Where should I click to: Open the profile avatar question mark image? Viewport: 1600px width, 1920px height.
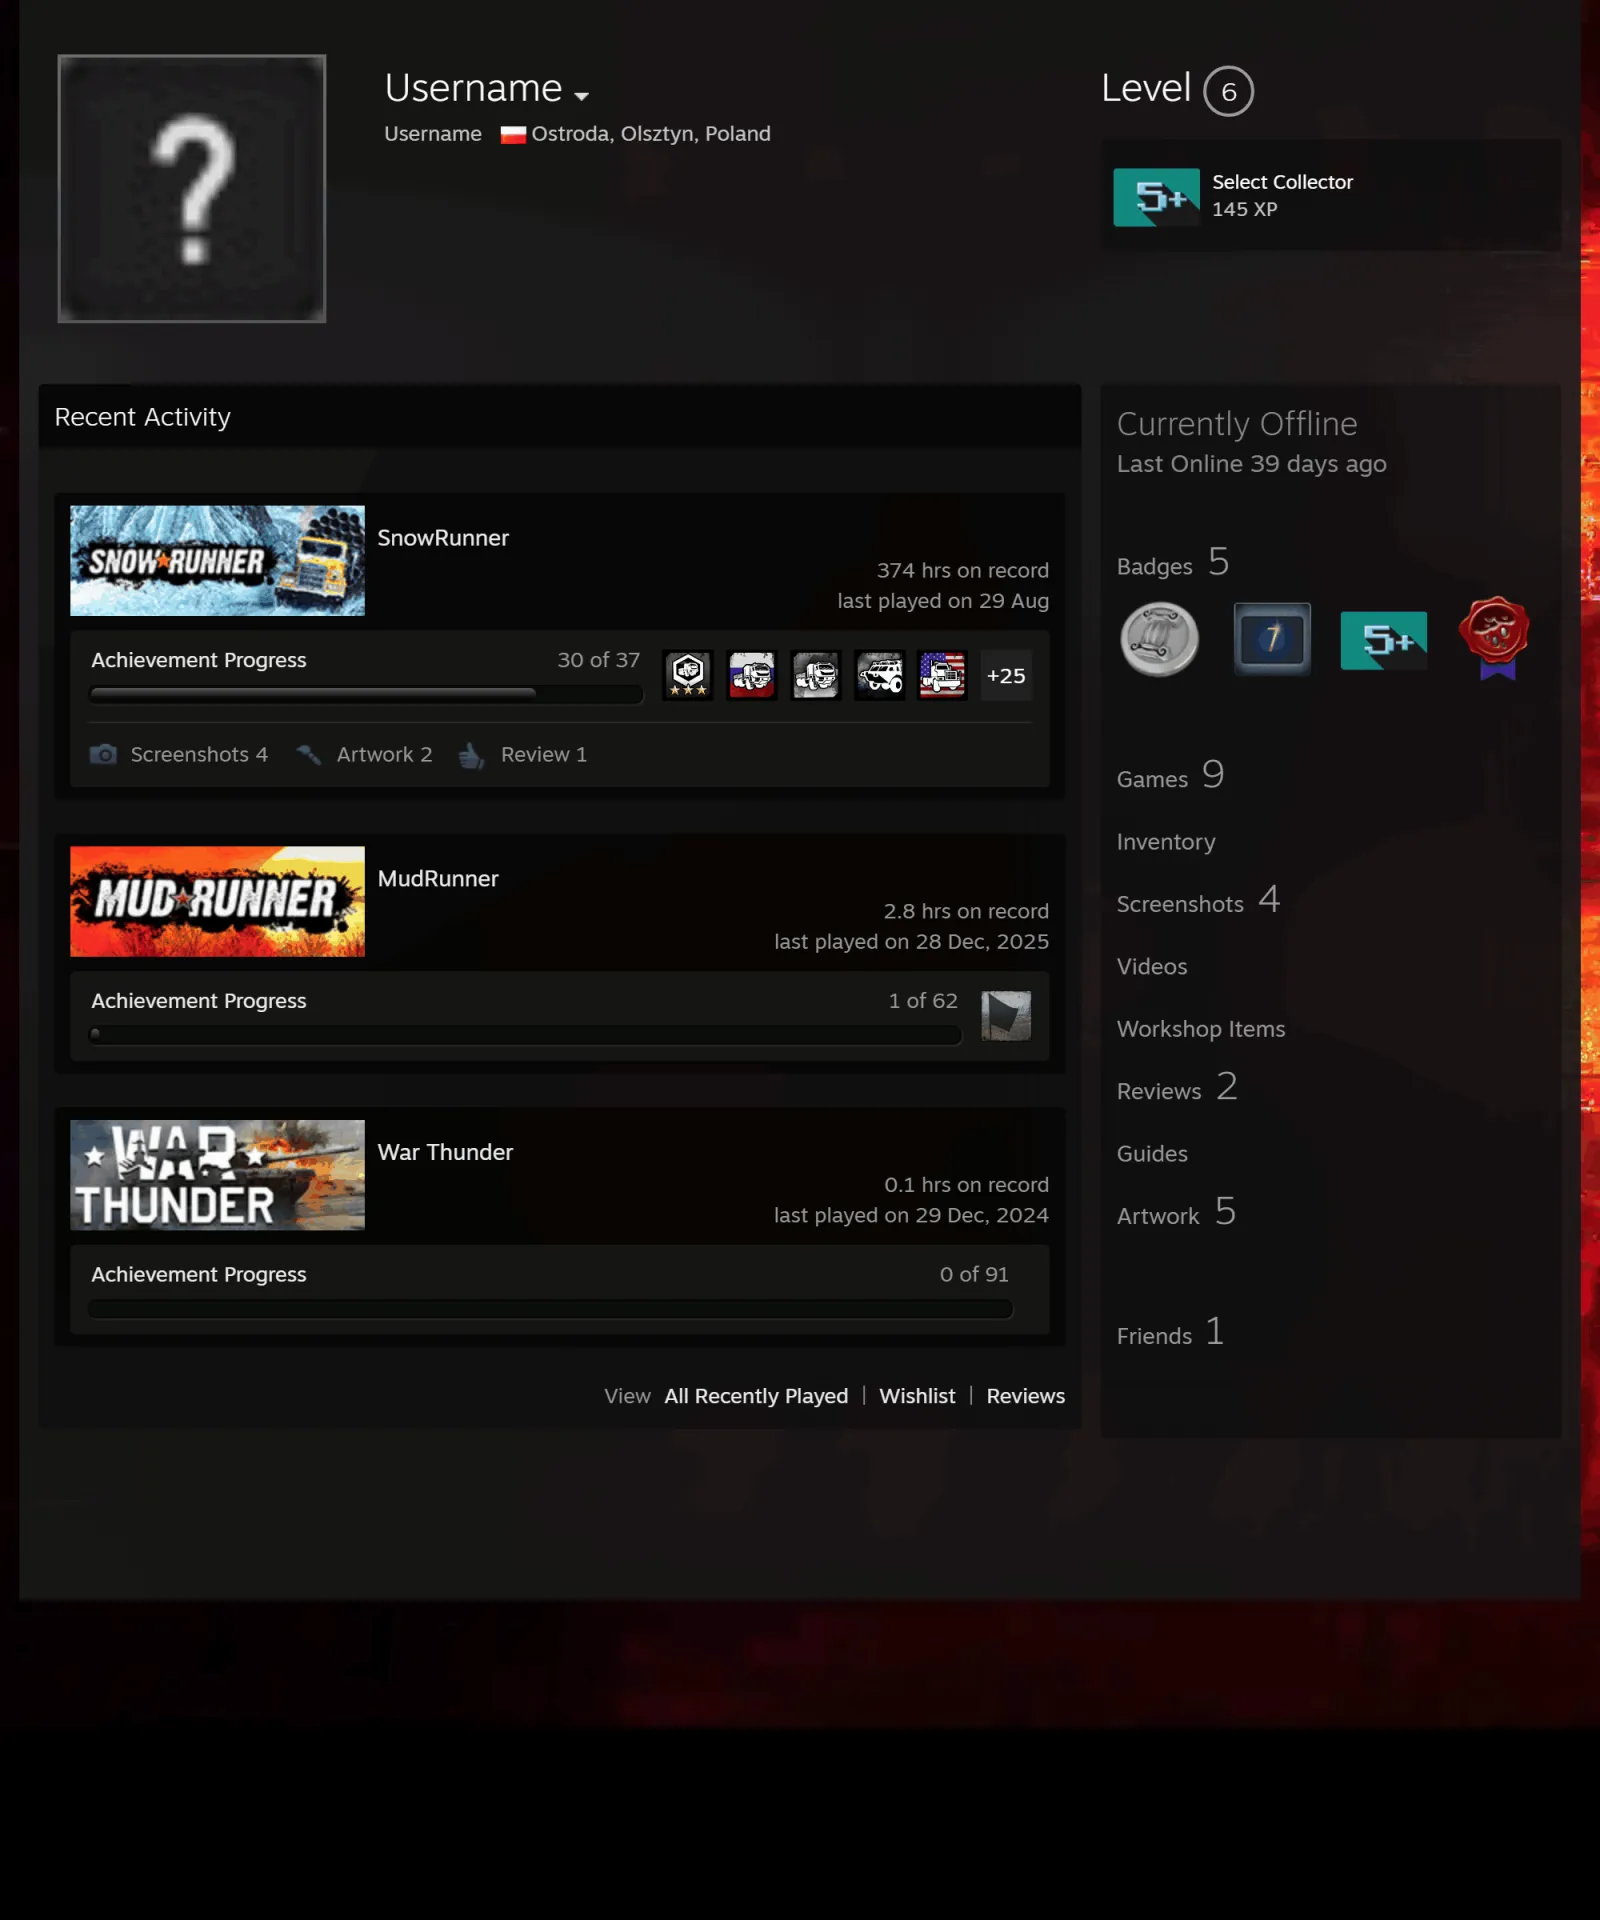point(192,189)
